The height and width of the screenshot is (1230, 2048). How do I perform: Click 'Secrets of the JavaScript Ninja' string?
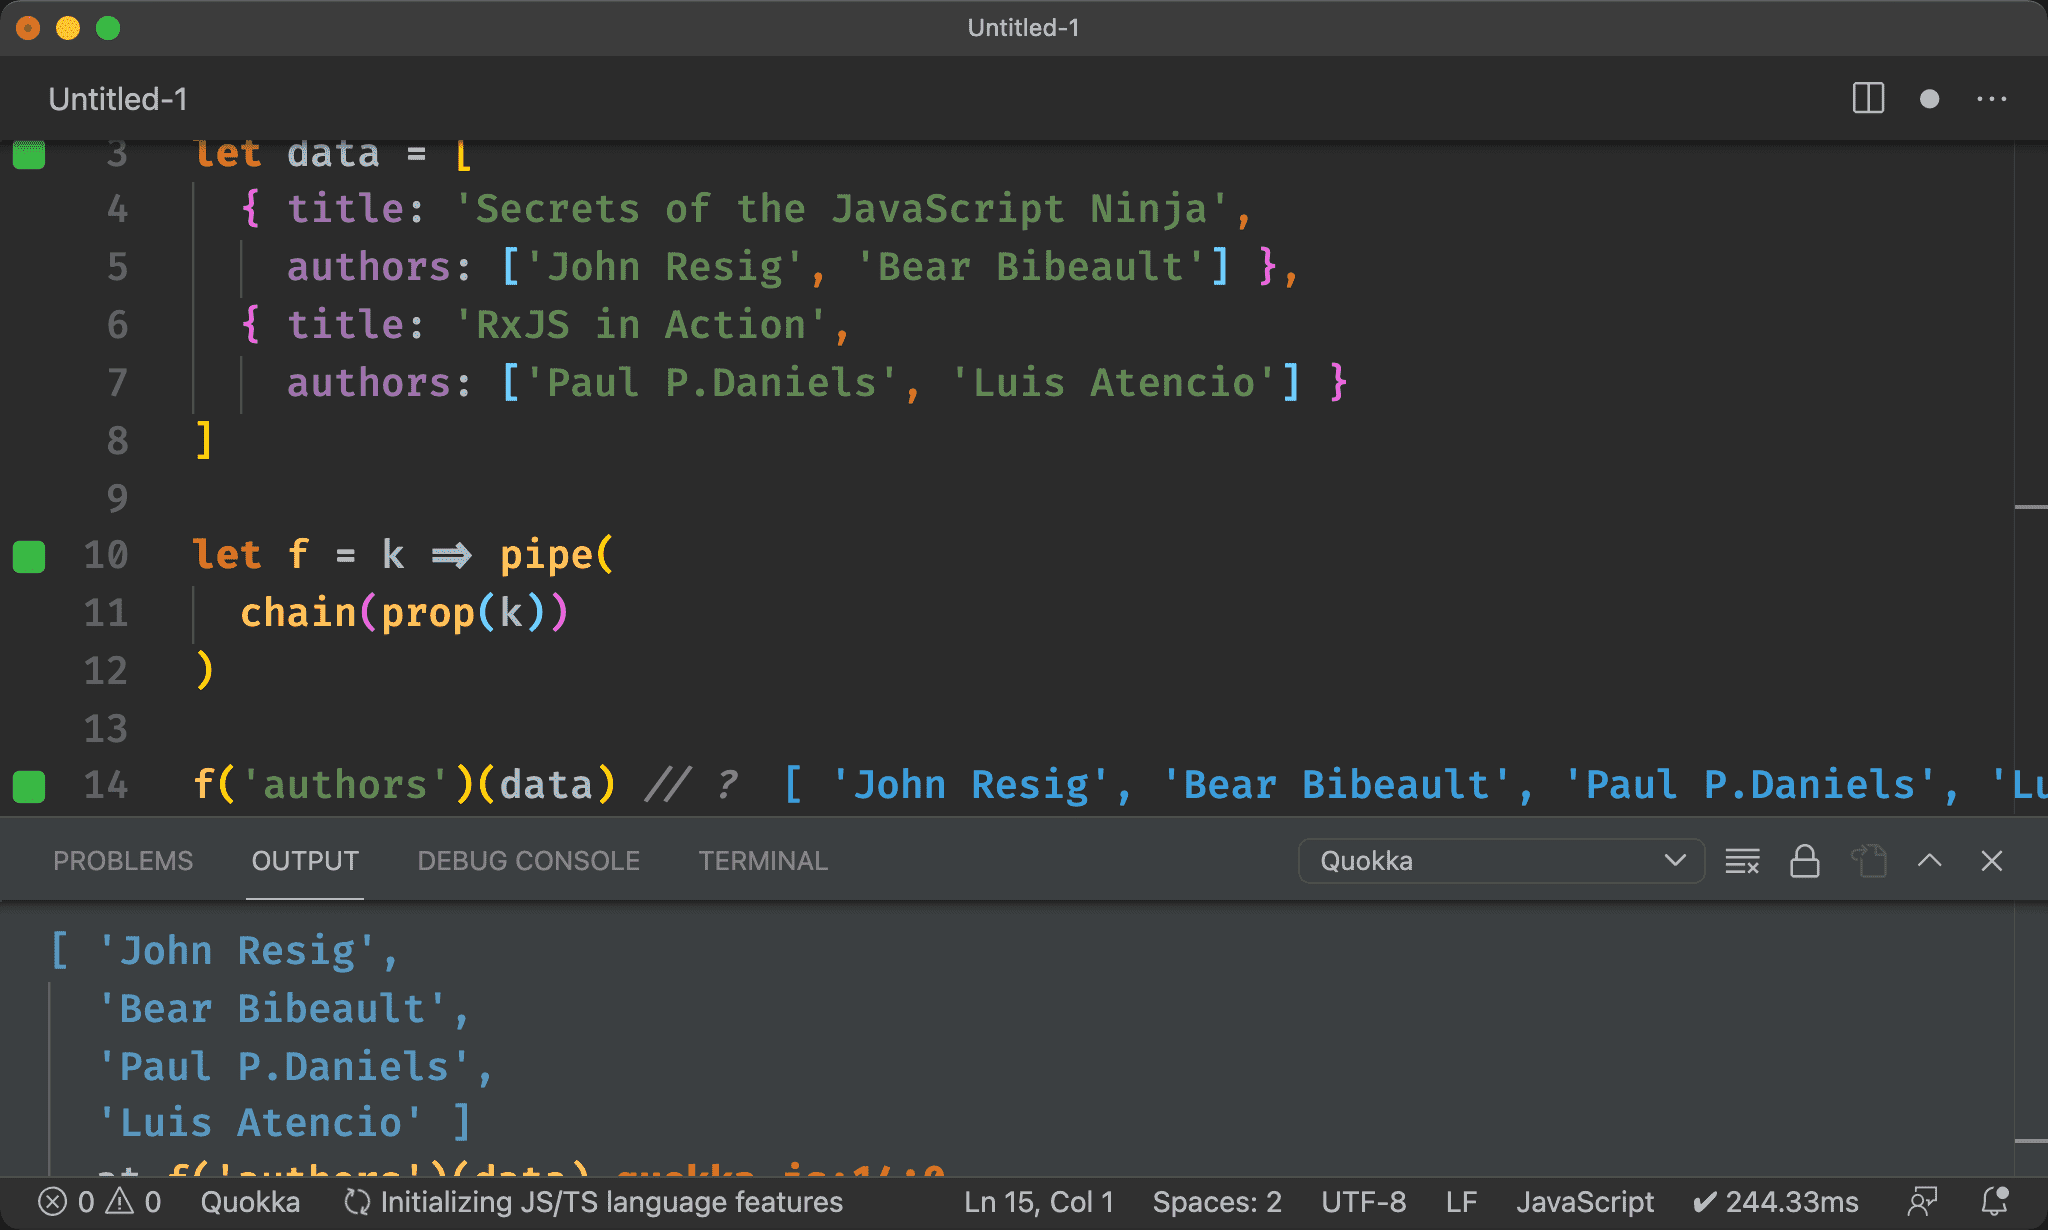(841, 209)
